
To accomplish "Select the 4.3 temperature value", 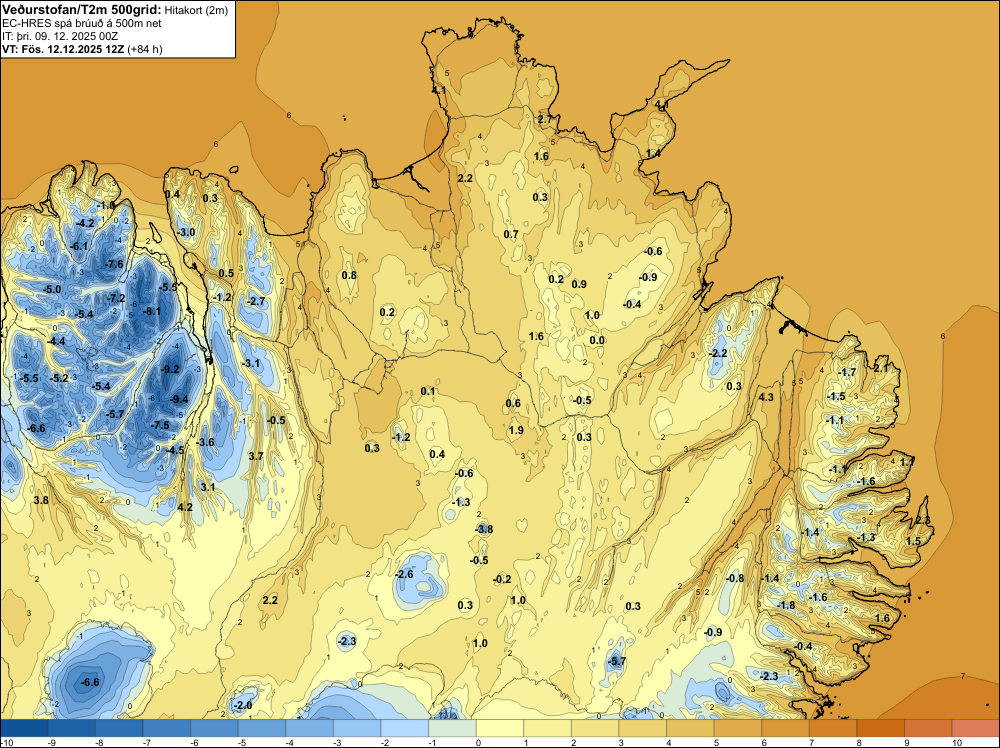I will click(x=766, y=397).
